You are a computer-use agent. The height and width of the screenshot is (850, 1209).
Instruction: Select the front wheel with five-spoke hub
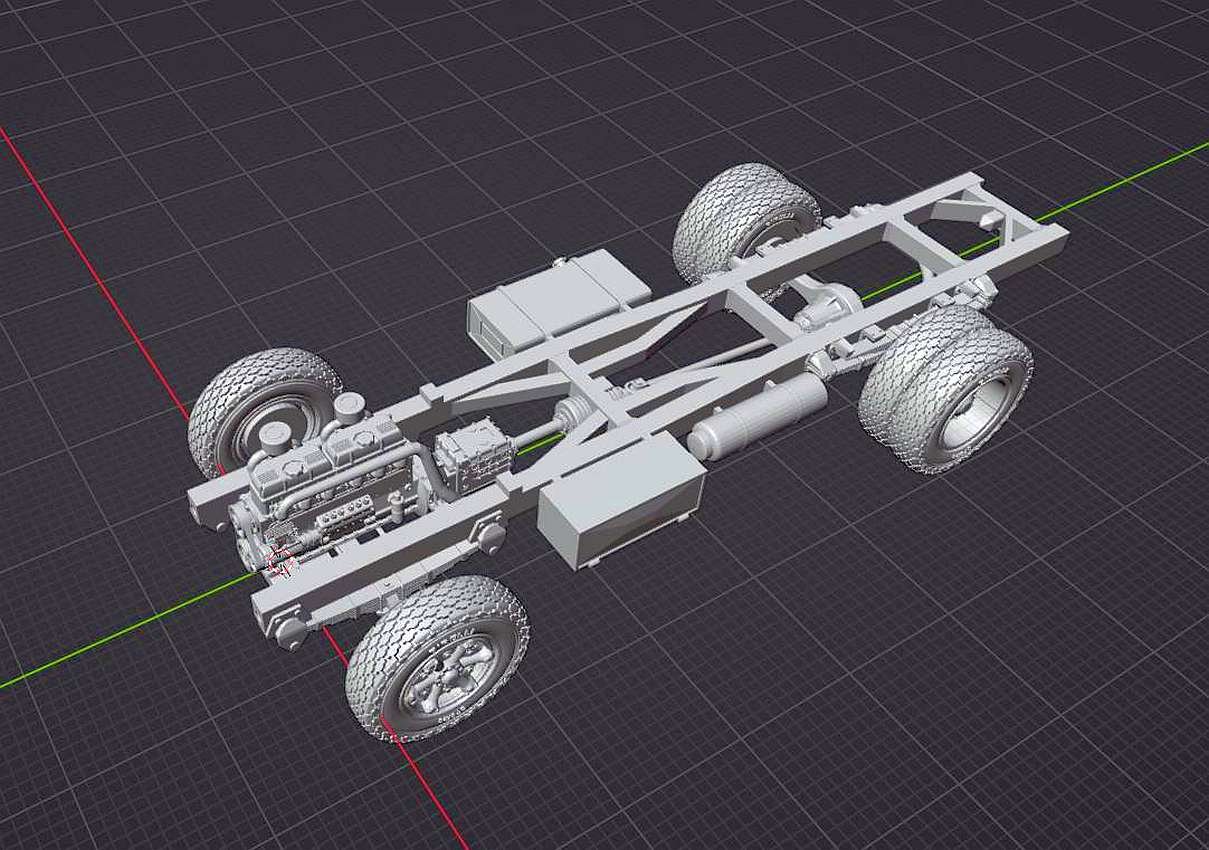pyautogui.click(x=436, y=658)
